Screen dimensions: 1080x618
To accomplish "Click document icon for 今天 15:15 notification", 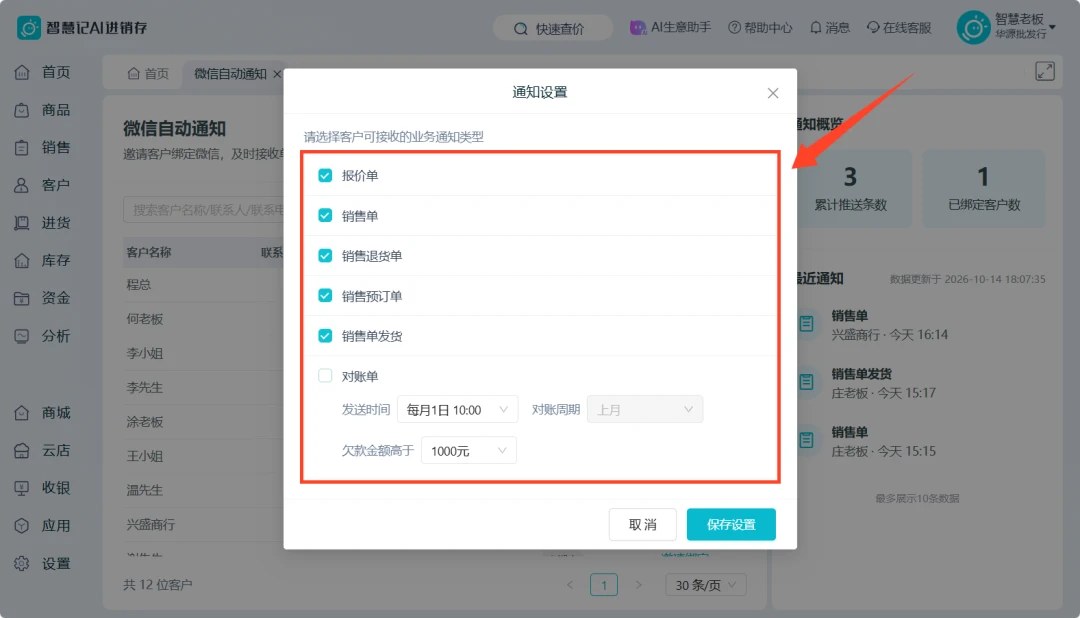I will pyautogui.click(x=807, y=440).
